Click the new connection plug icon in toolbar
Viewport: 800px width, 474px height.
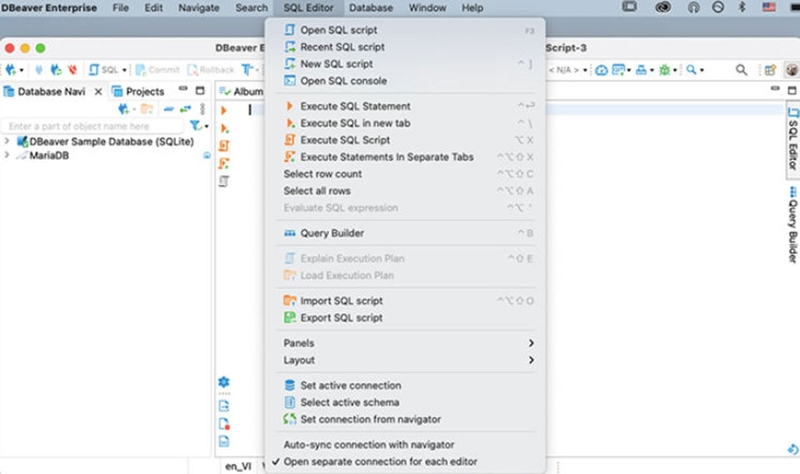click(11, 69)
